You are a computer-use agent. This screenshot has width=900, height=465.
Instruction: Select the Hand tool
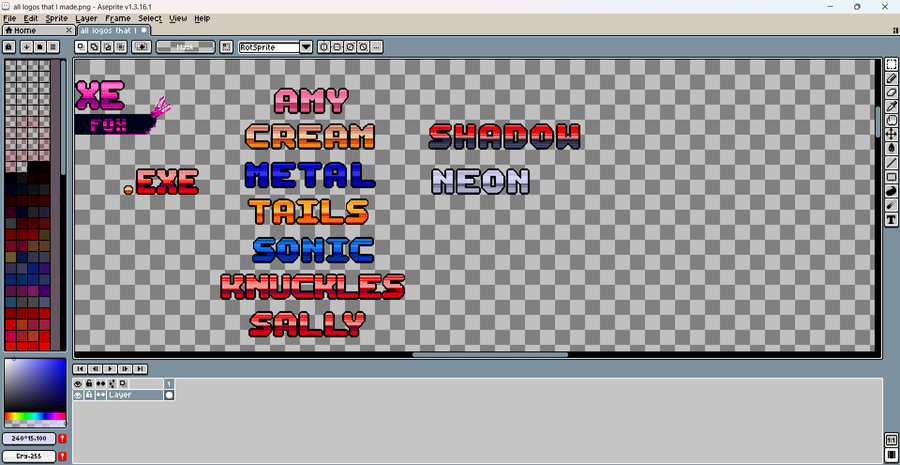click(891, 120)
